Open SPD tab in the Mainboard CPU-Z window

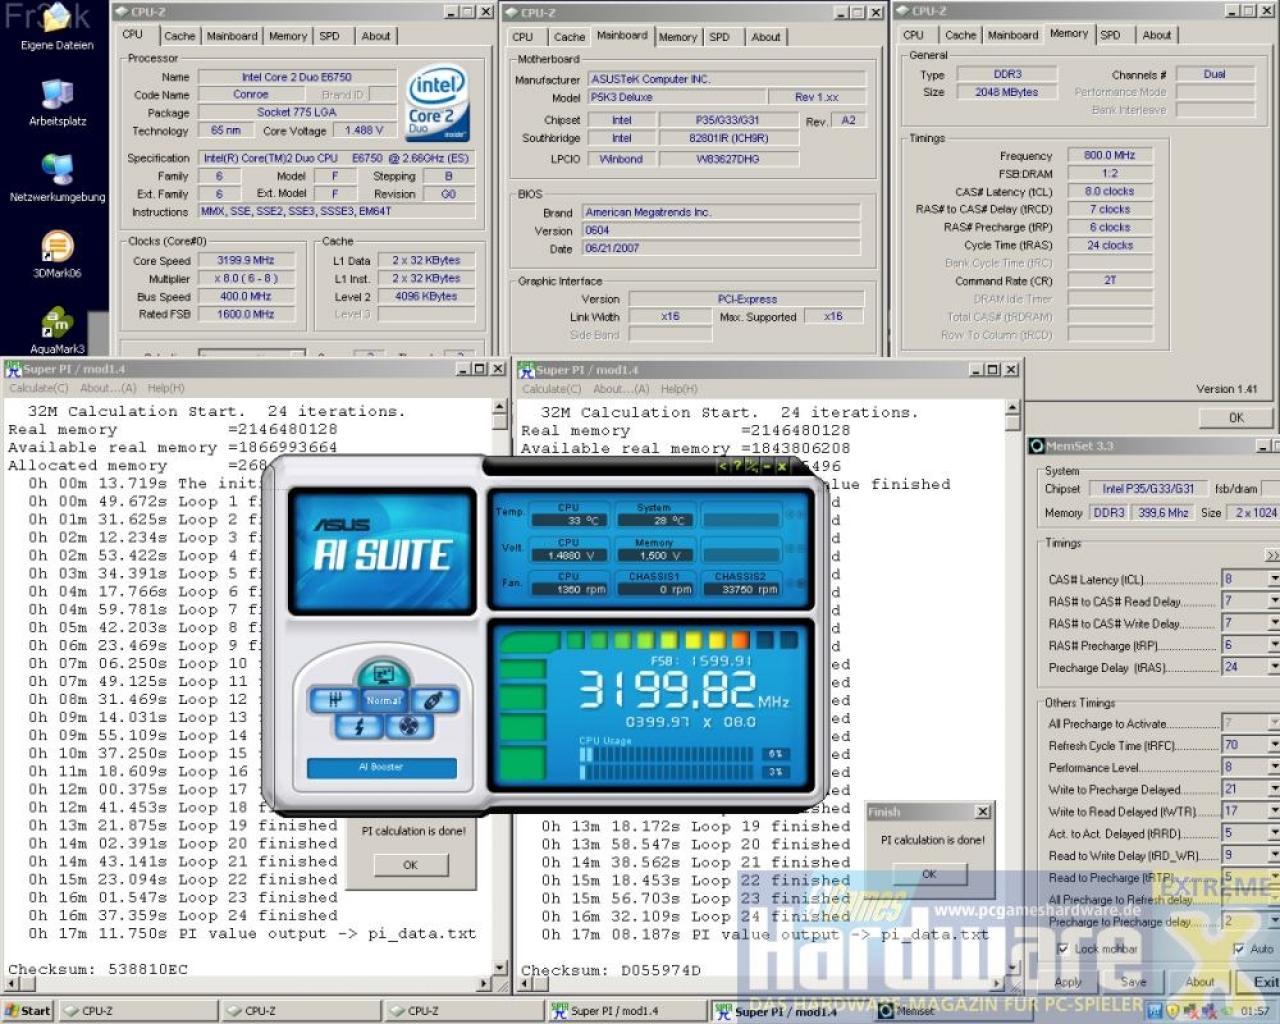[x=719, y=37]
